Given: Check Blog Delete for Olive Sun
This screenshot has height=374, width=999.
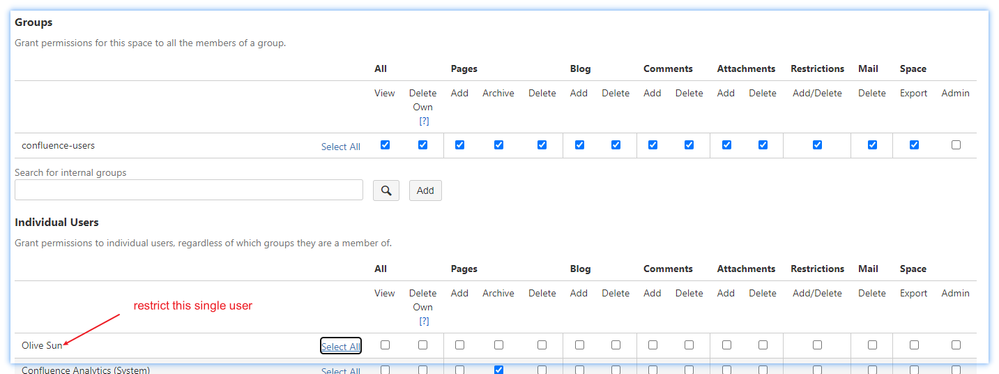Looking at the screenshot, I should (x=615, y=345).
